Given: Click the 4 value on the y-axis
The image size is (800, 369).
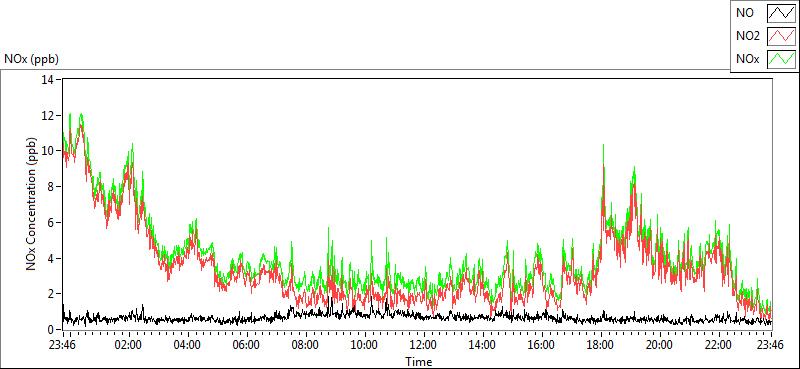Looking at the screenshot, I should coord(52,258).
